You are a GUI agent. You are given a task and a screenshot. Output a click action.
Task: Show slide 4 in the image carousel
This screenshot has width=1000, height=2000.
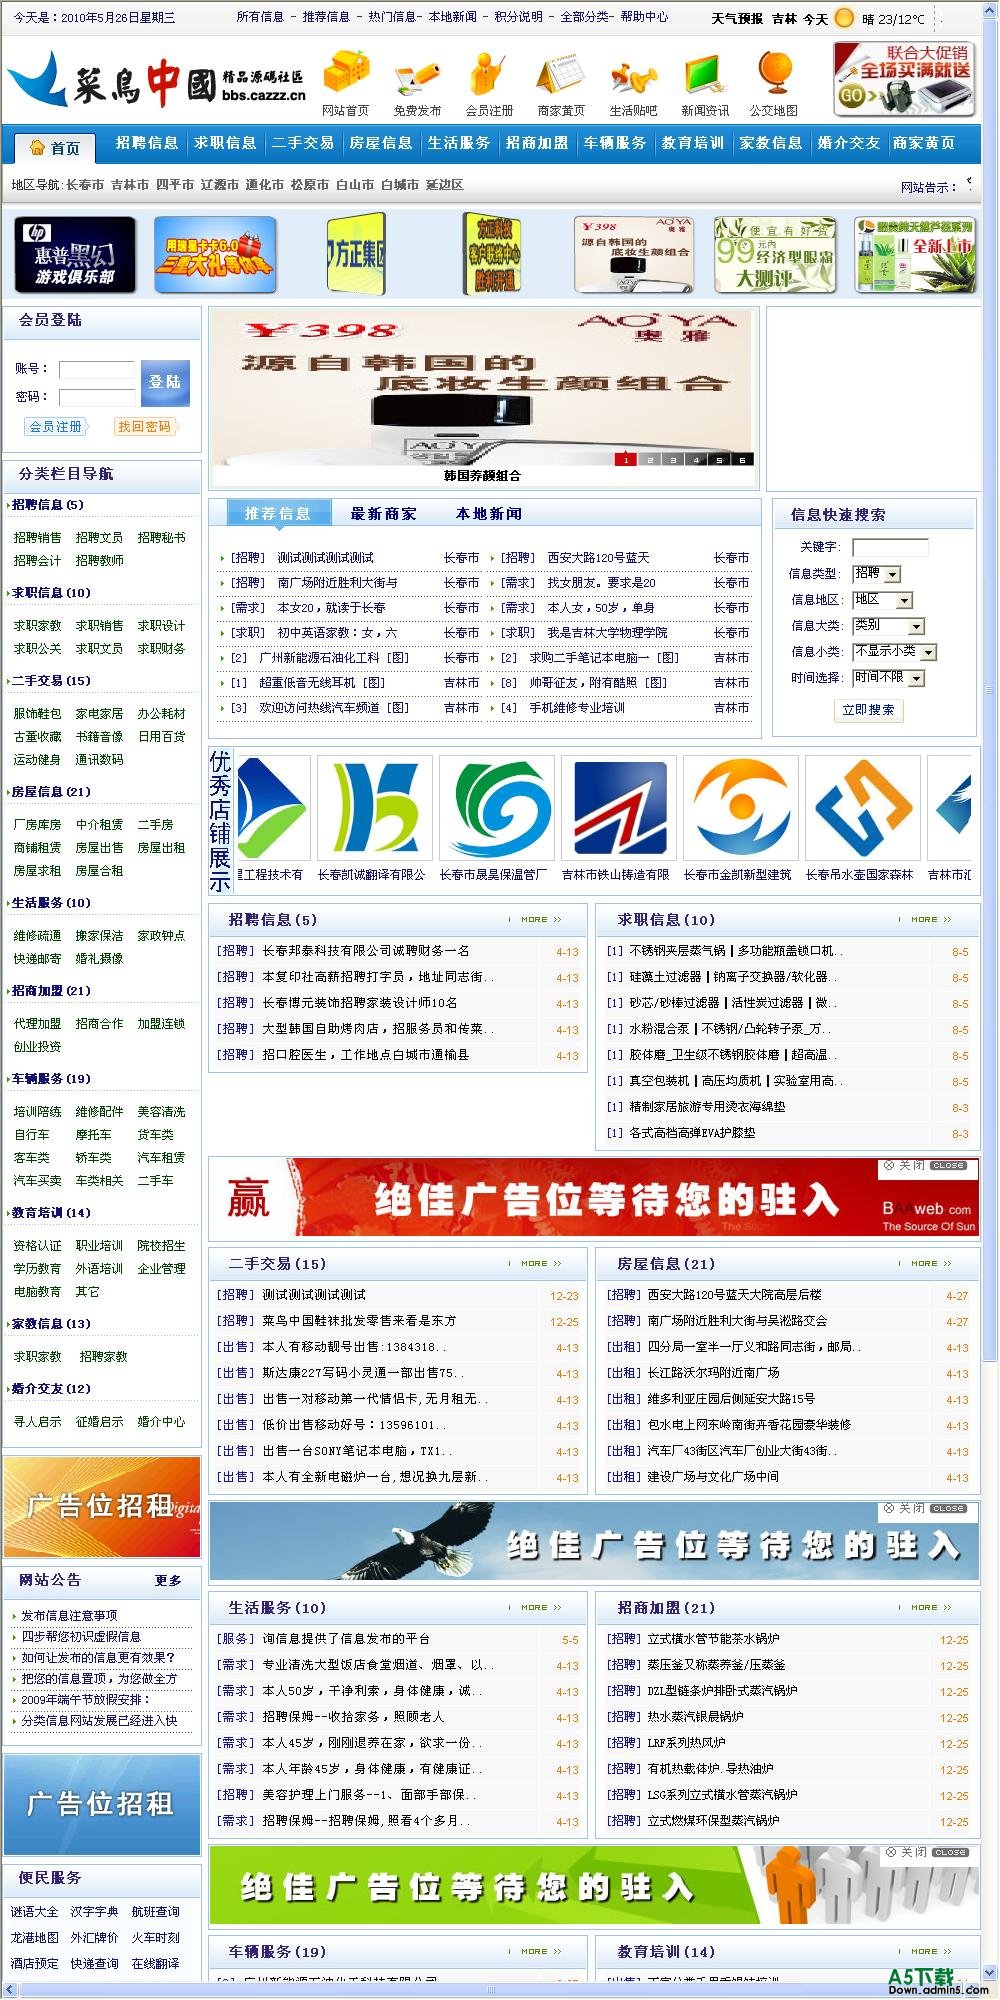[x=696, y=460]
